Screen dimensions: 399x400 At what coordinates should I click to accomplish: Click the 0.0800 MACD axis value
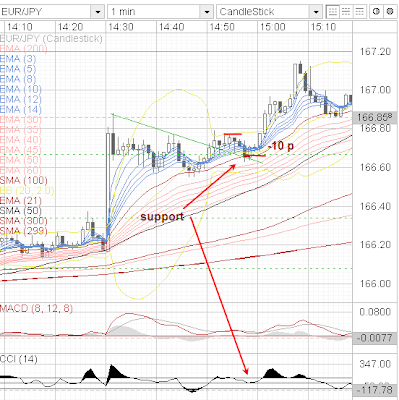click(375, 312)
